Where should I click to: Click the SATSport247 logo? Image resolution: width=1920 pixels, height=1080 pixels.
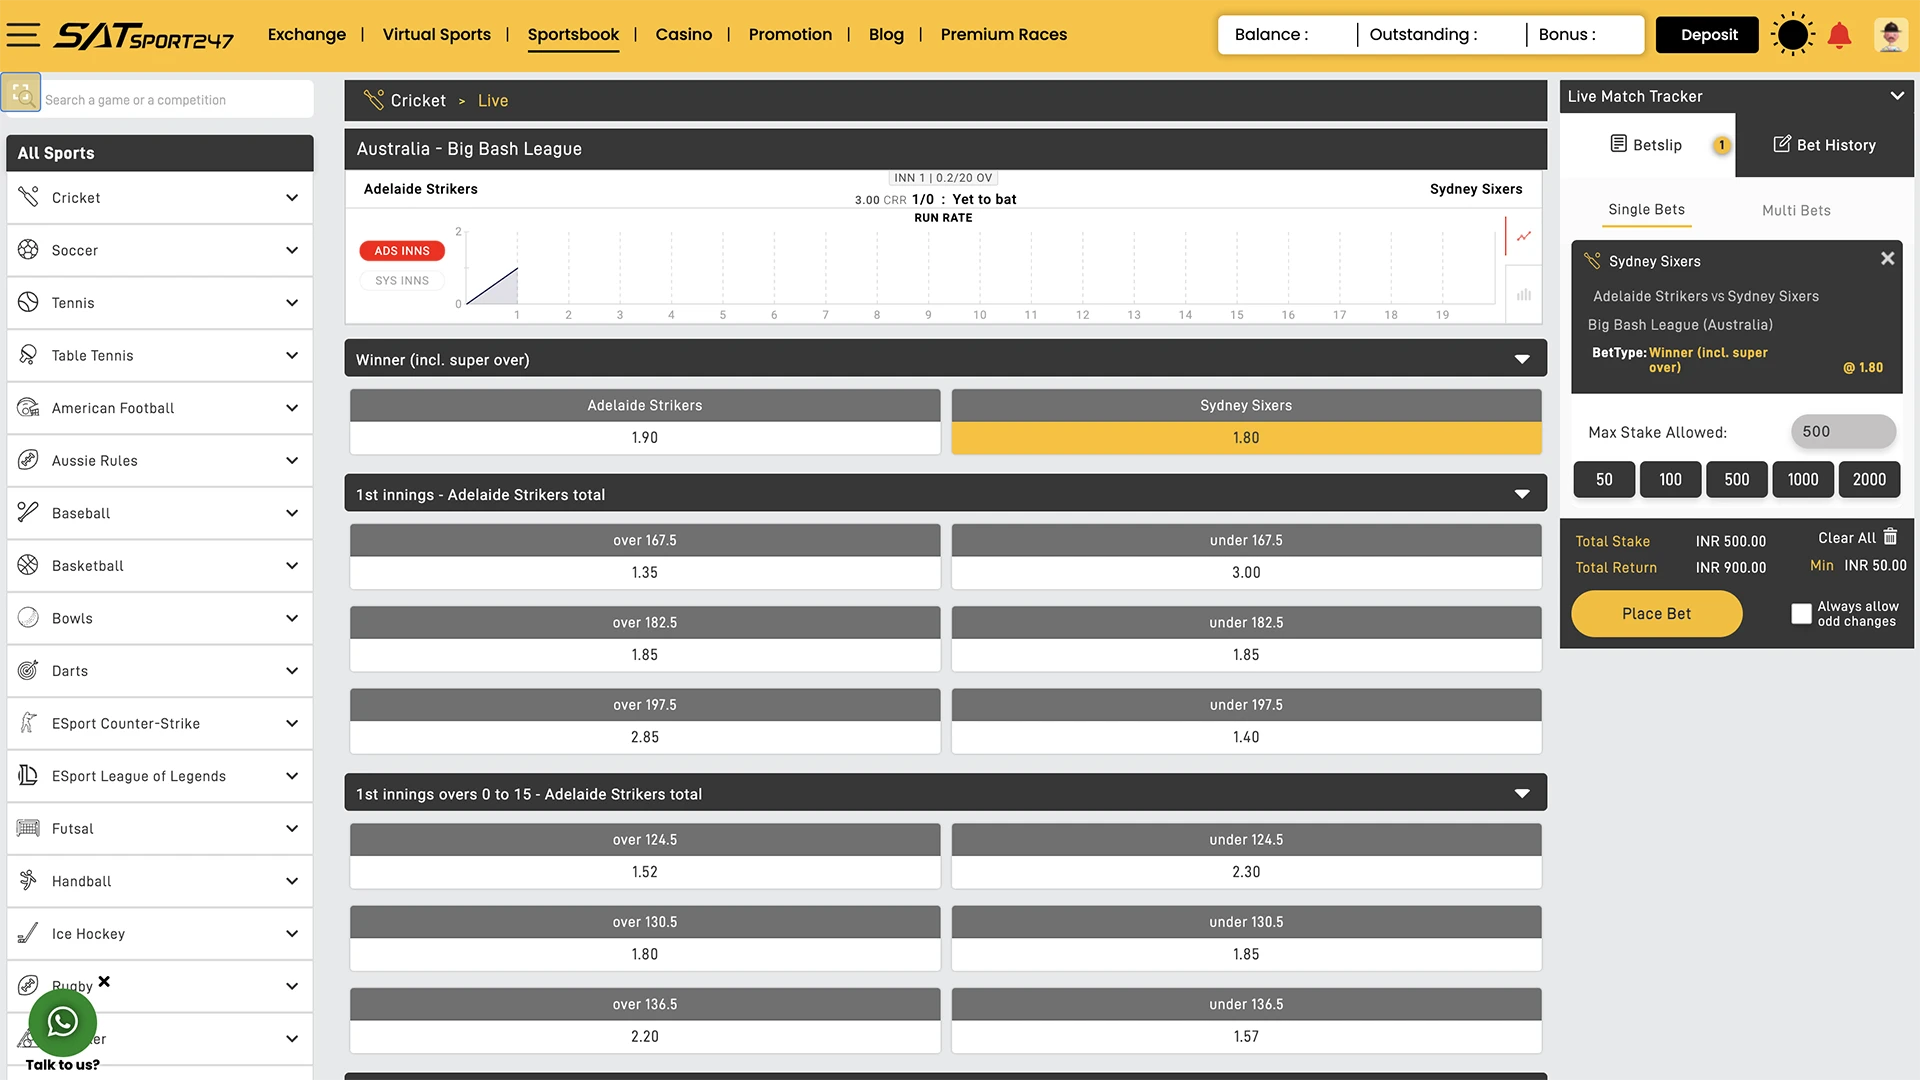(x=144, y=36)
